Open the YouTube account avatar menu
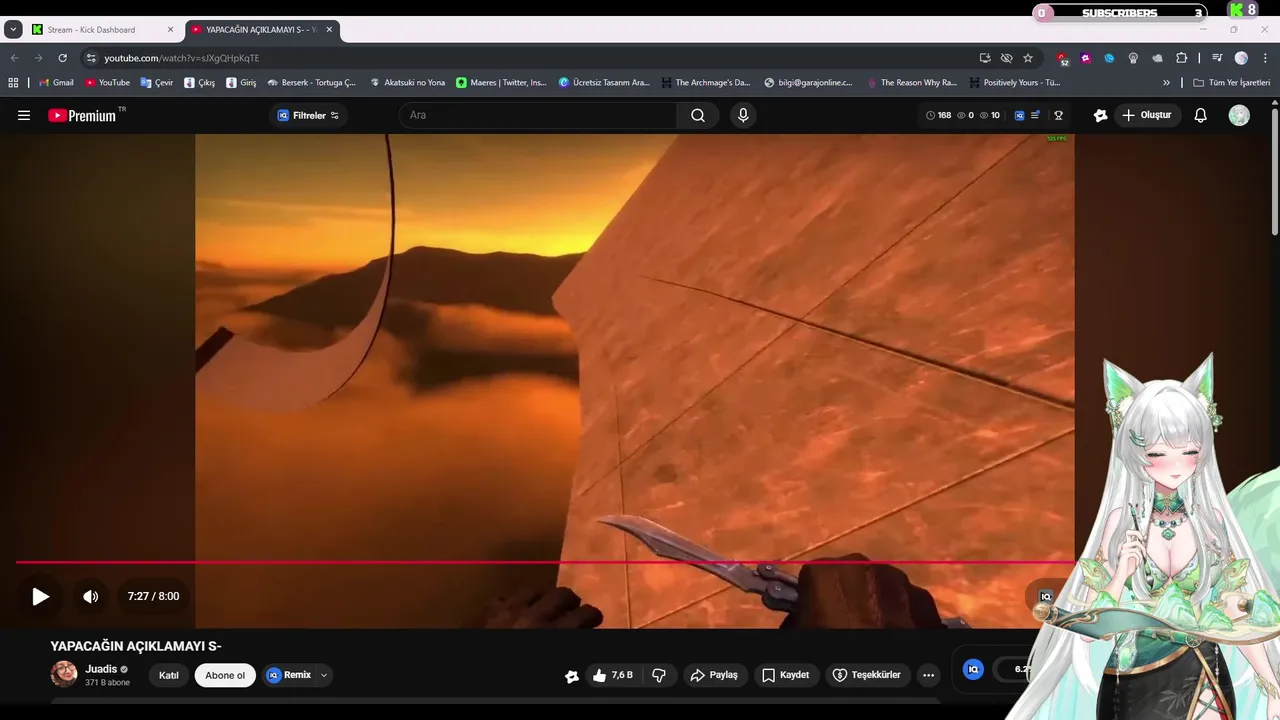The image size is (1280, 720). click(1239, 115)
